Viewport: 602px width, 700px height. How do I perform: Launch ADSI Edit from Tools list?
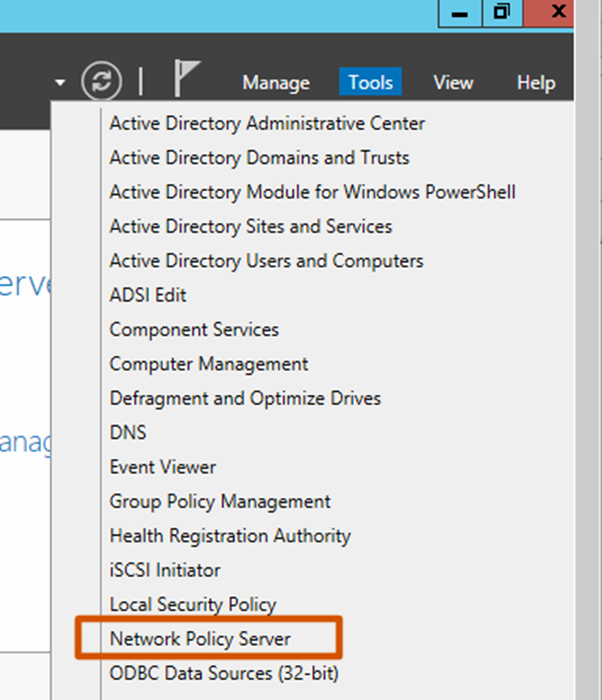click(x=148, y=295)
